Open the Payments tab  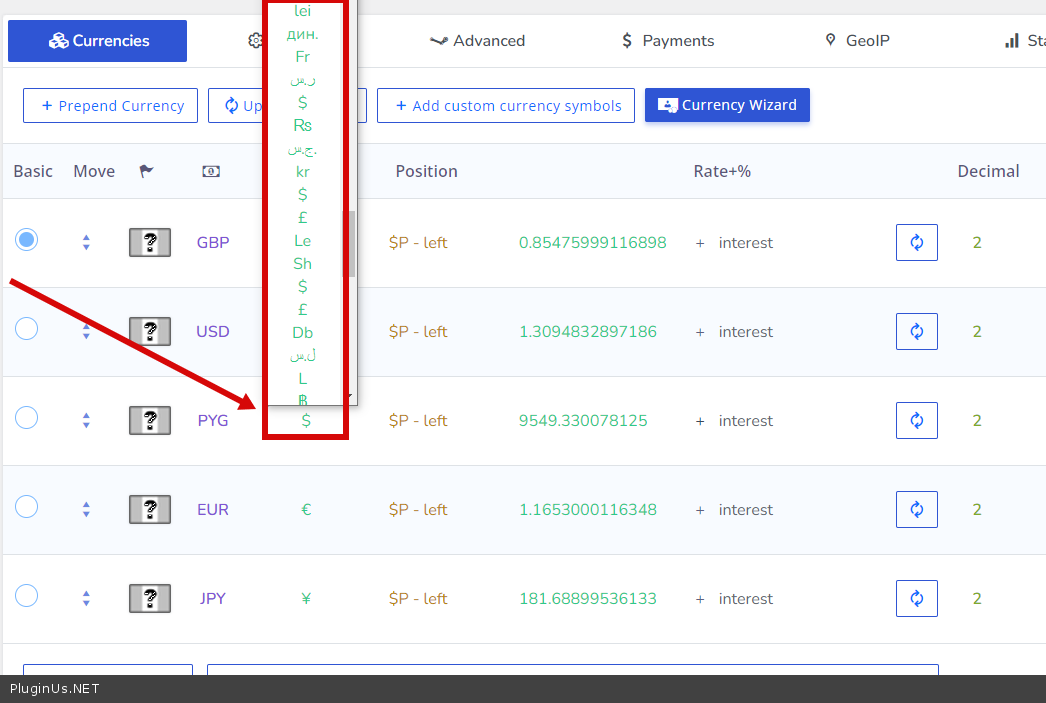click(x=667, y=41)
